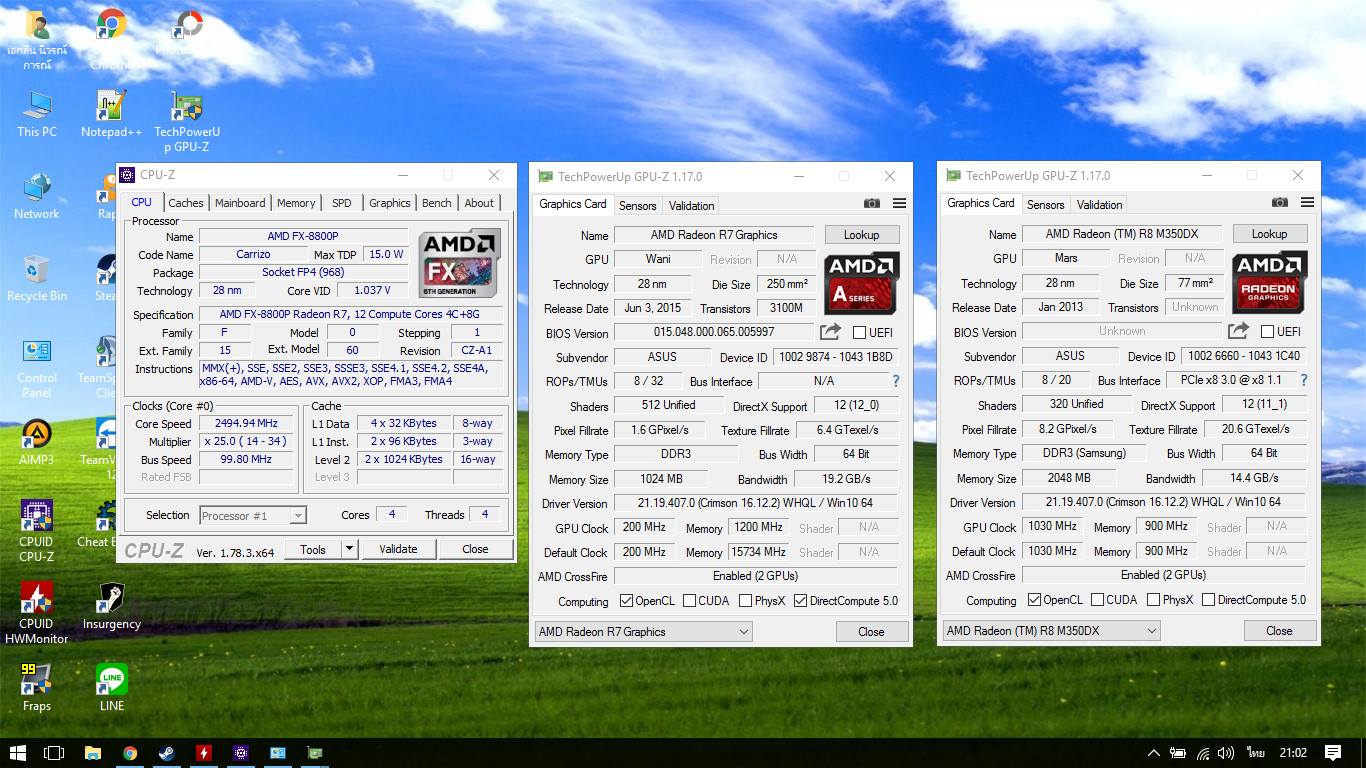The height and width of the screenshot is (768, 1366).
Task: Click the BIOS Version field 015.048.000.065.005997
Action: (x=714, y=332)
